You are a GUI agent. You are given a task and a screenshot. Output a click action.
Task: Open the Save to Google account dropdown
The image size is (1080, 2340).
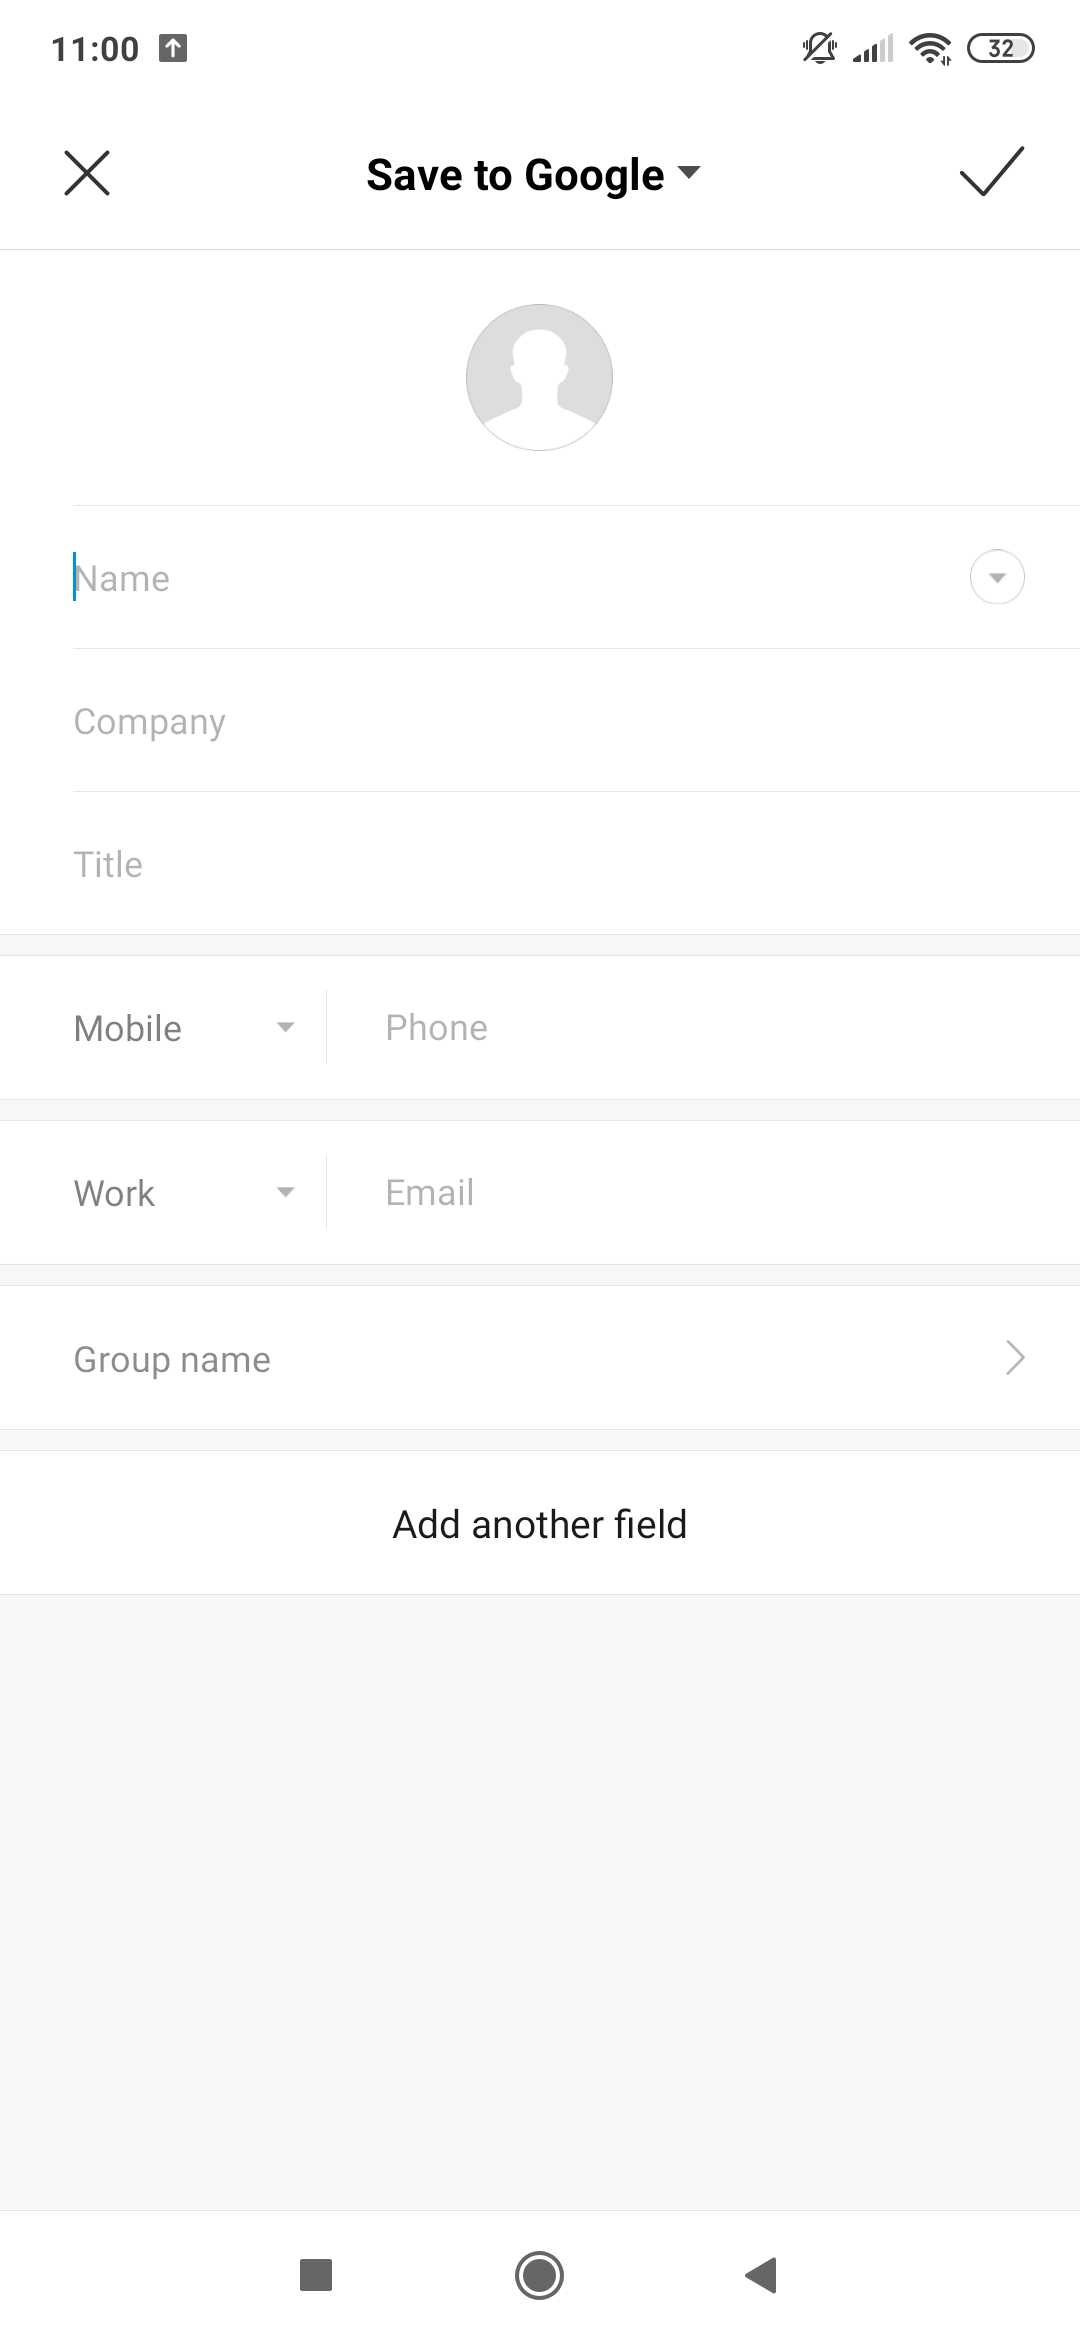click(534, 175)
